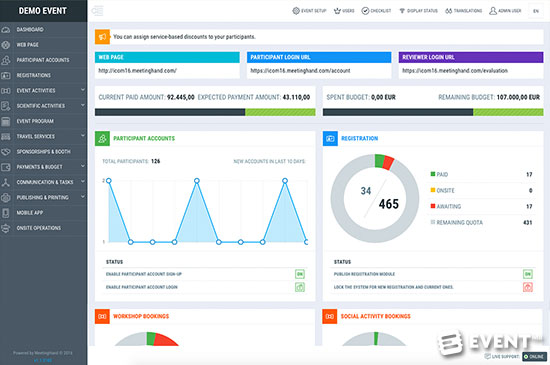Click the Participant Accounts sidebar icon
Viewport: 550px width, 365px height.
click(6, 60)
